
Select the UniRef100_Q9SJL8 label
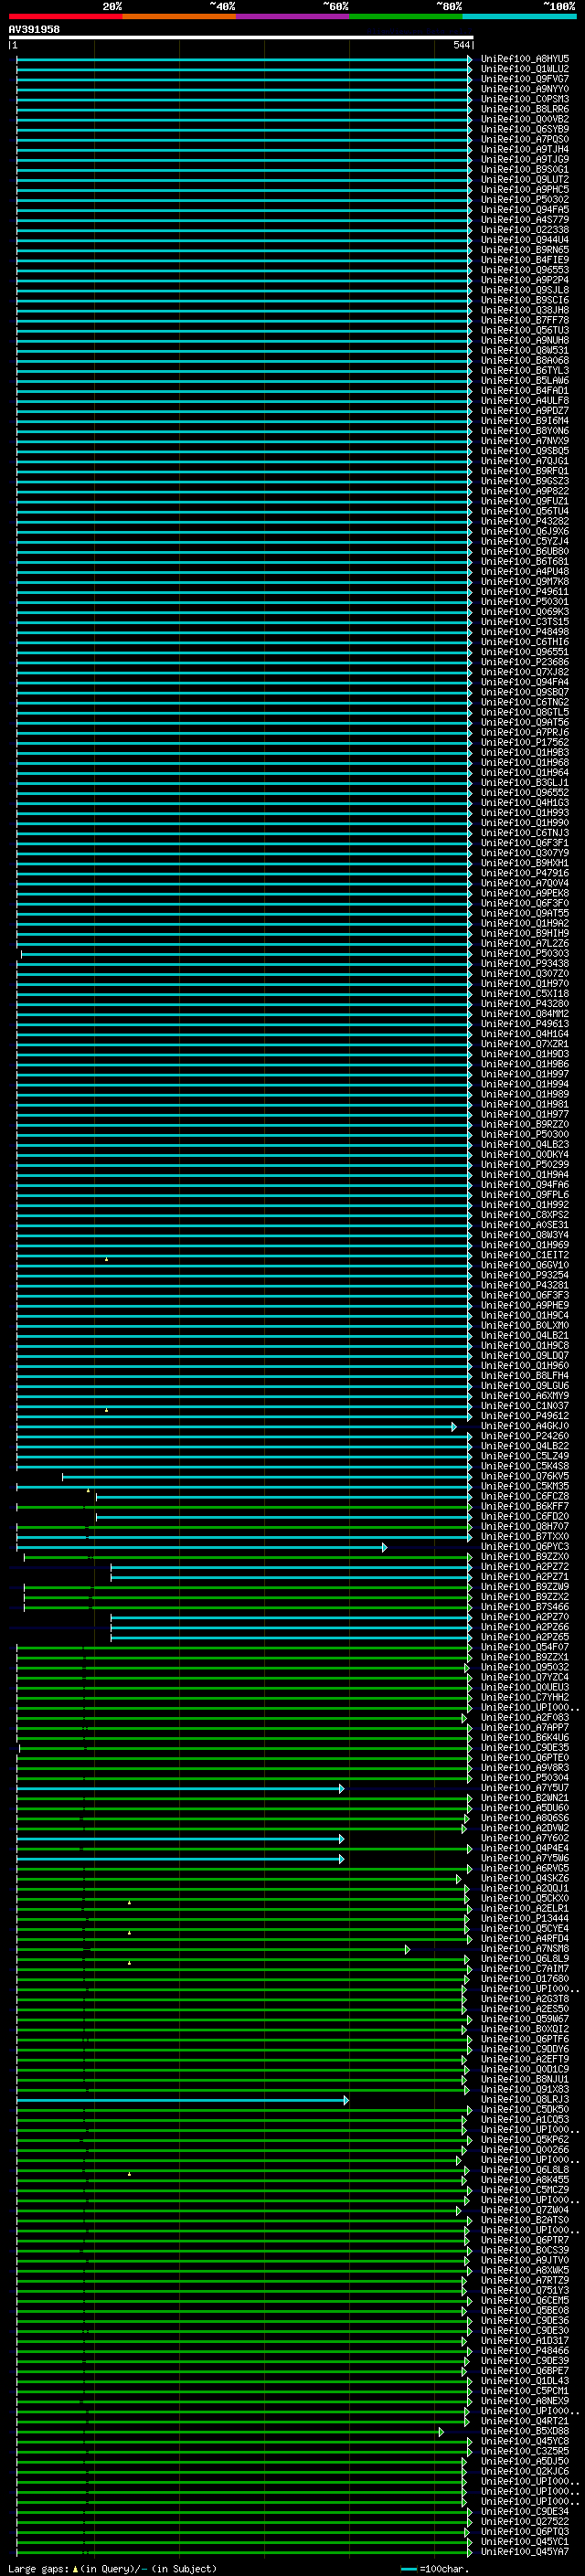[524, 290]
